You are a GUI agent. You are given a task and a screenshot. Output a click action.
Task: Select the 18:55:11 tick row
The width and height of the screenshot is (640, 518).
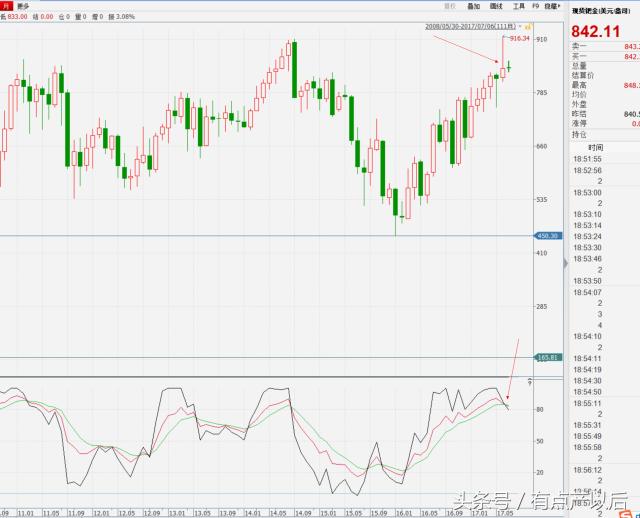pos(605,403)
